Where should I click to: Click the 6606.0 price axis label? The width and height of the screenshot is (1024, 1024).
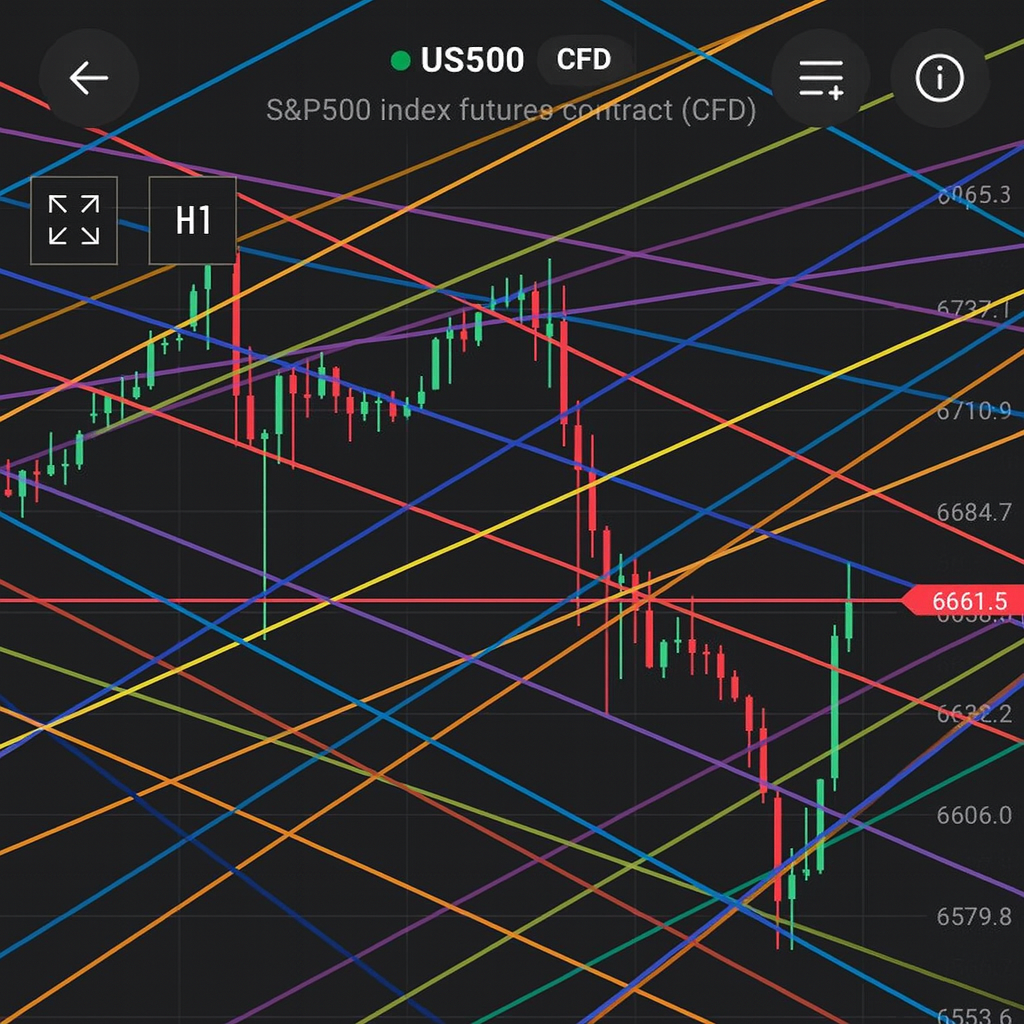pyautogui.click(x=973, y=815)
